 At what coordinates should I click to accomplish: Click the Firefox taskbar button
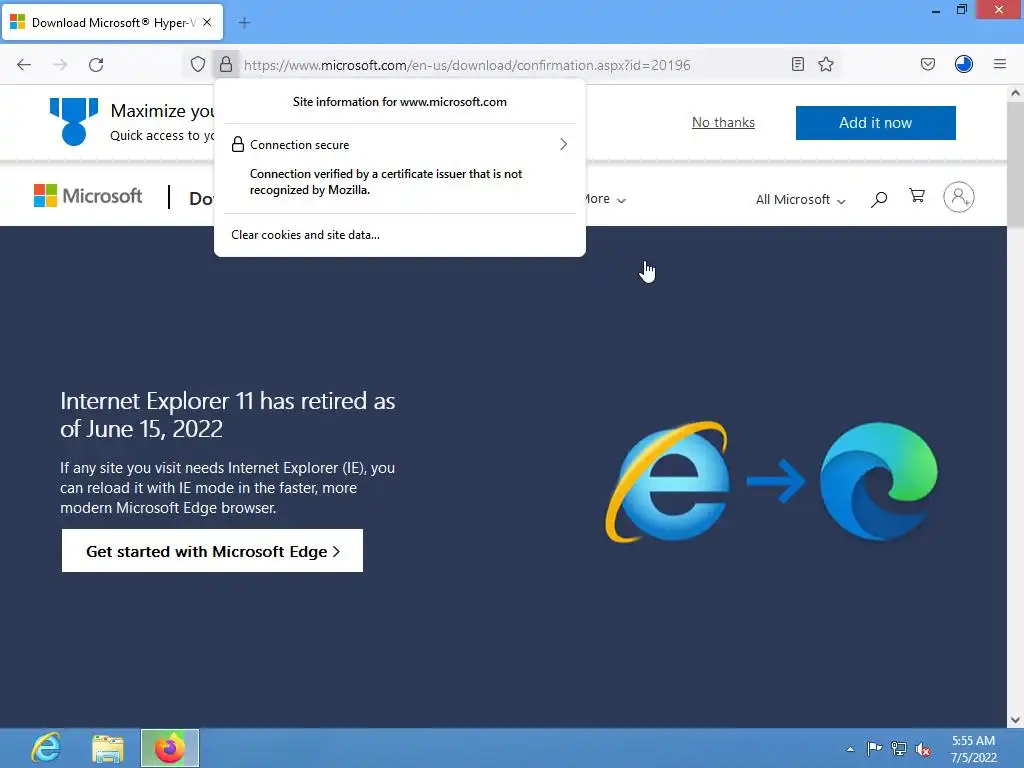pos(170,748)
